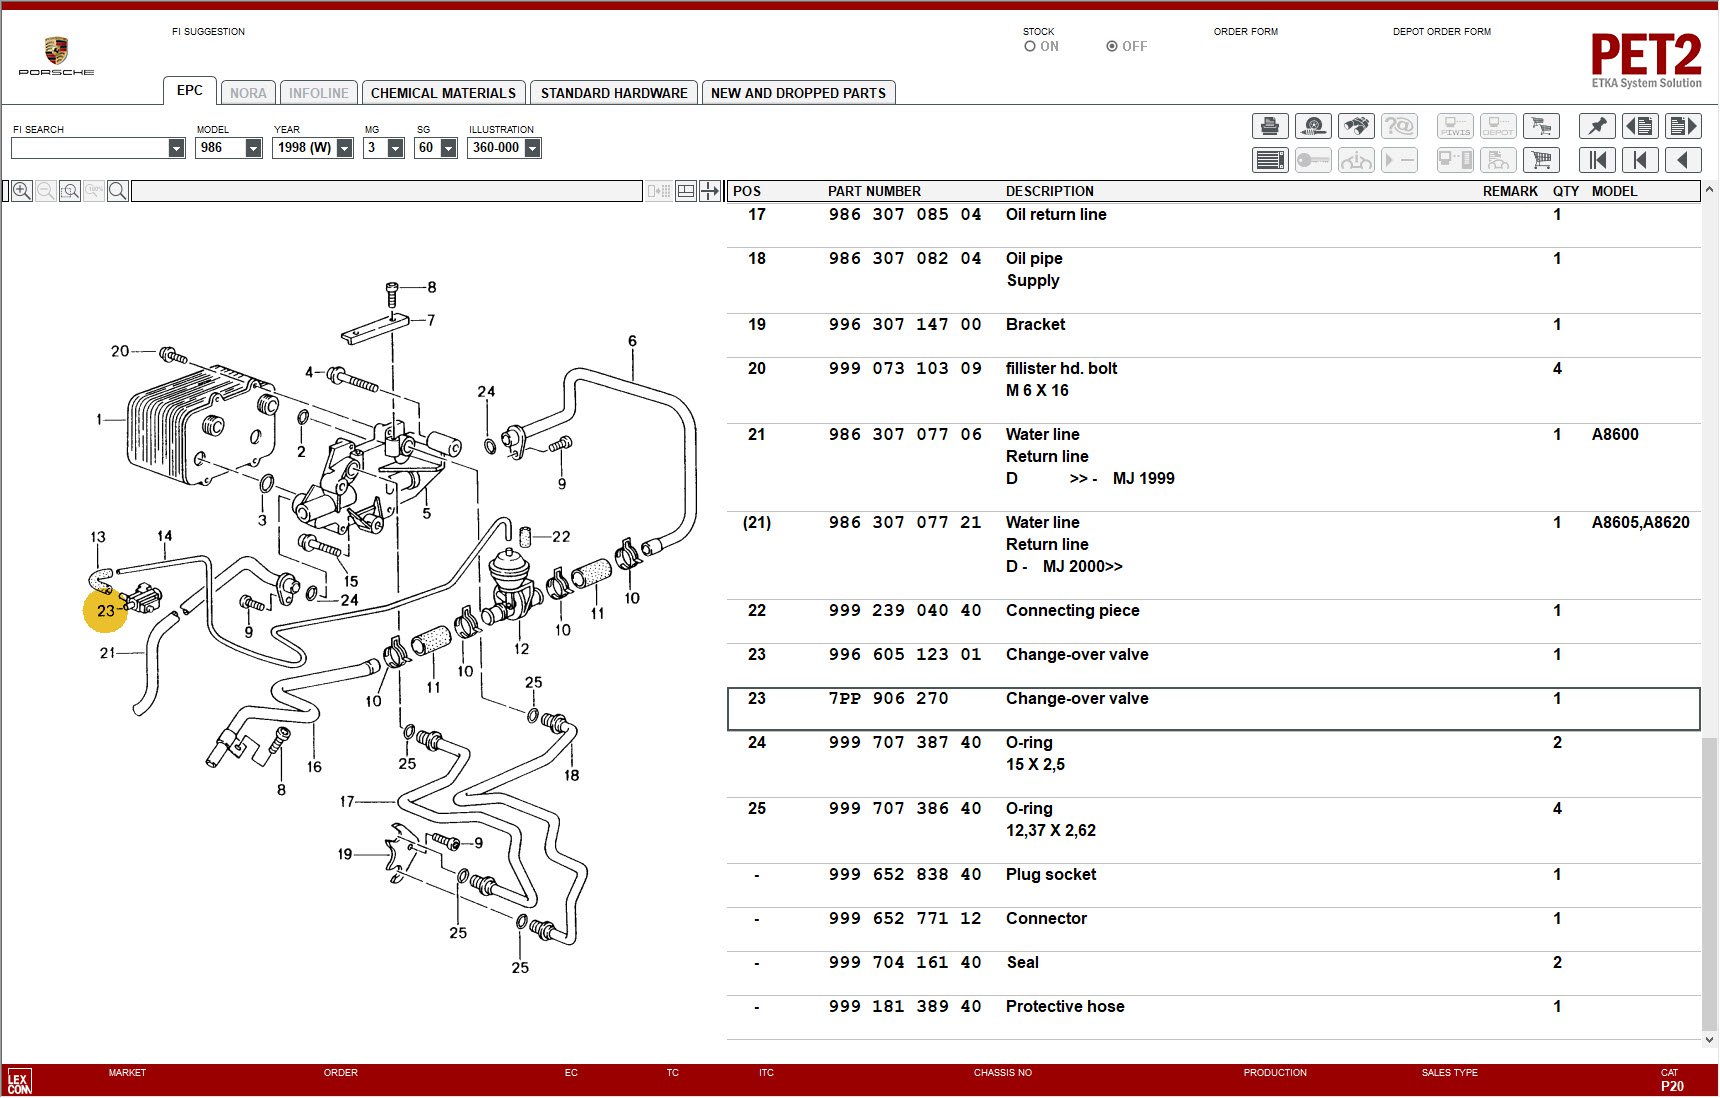Click highlighted hotspot 23 in the diagram
Screen dimensions: 1720x1098
[105, 610]
